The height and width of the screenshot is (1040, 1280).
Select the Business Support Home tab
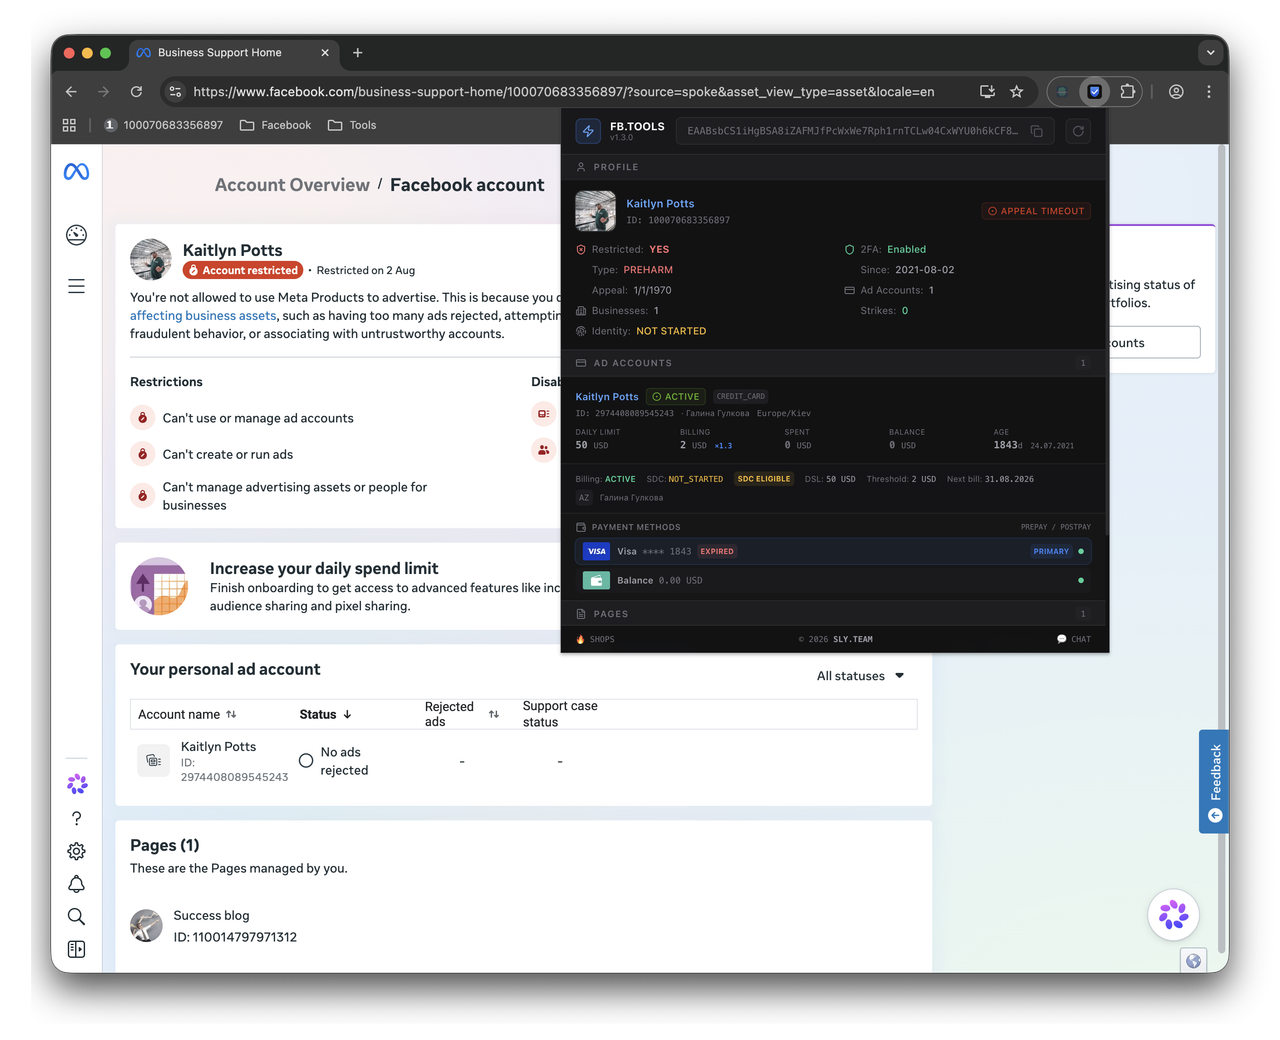click(234, 53)
